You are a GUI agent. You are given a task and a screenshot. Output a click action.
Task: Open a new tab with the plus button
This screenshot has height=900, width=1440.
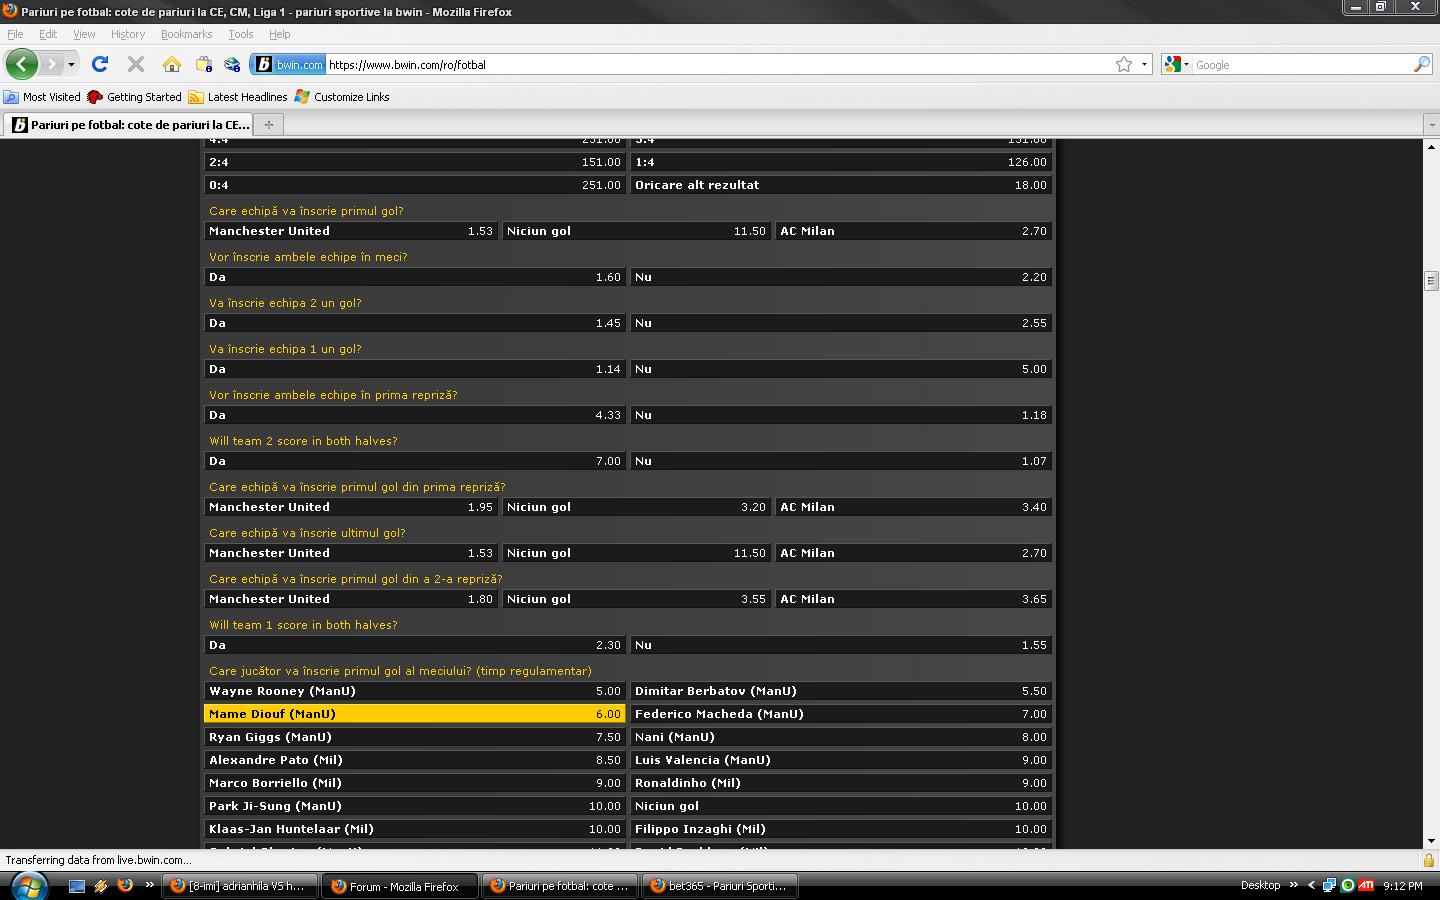268,125
